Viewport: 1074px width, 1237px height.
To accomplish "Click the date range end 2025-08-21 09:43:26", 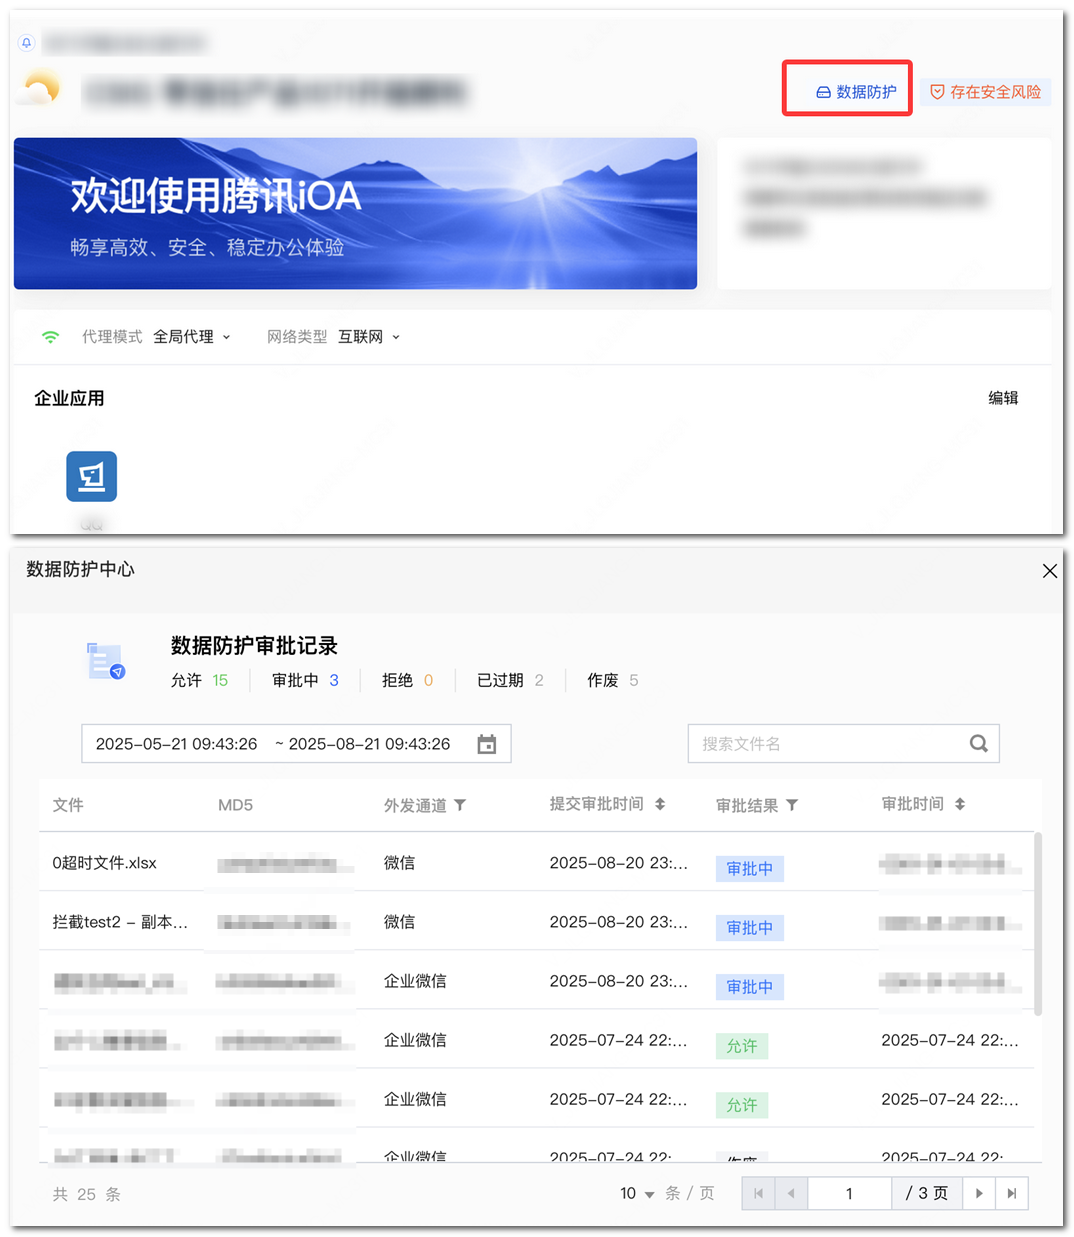I will click(369, 744).
